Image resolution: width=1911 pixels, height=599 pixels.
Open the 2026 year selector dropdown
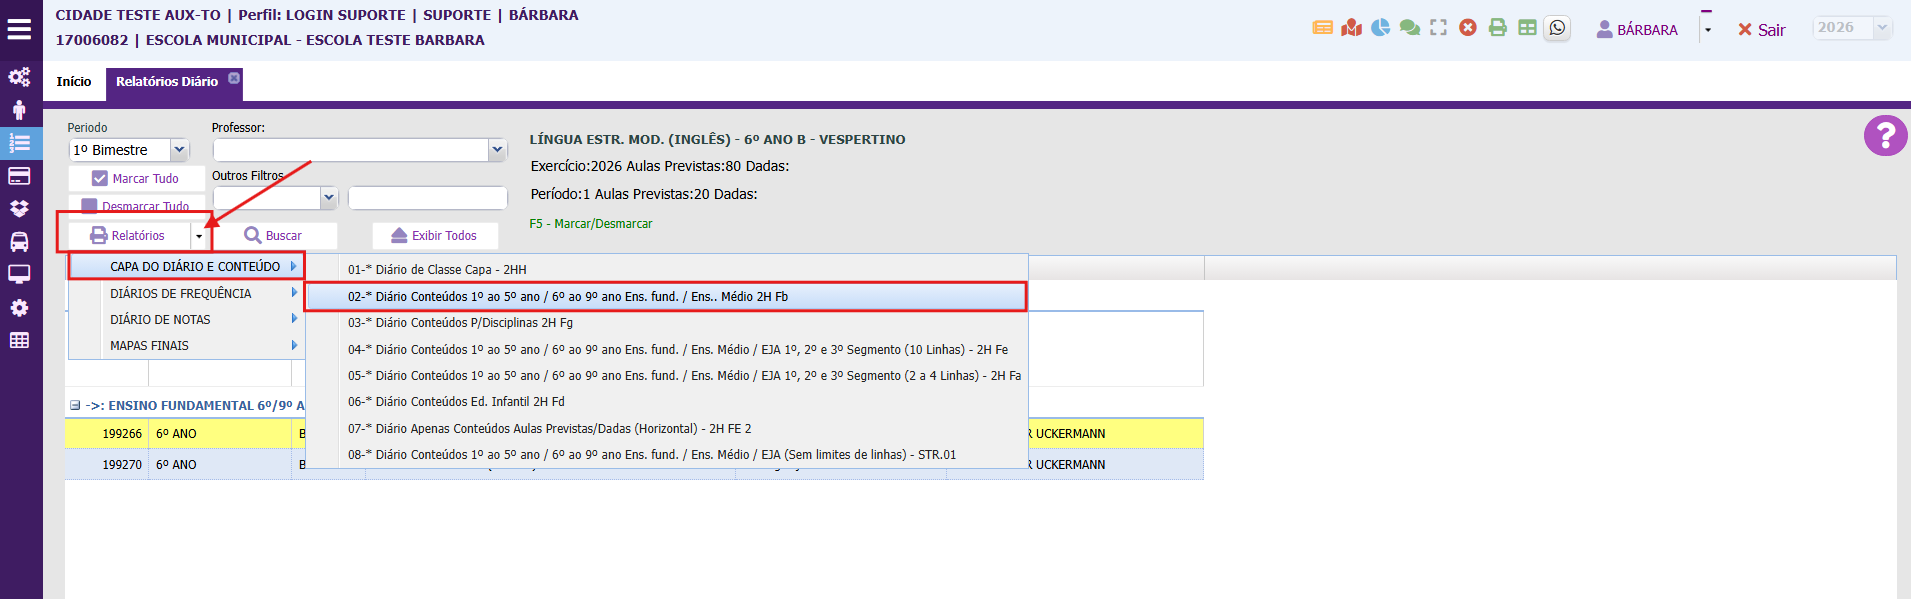coord(1881,28)
